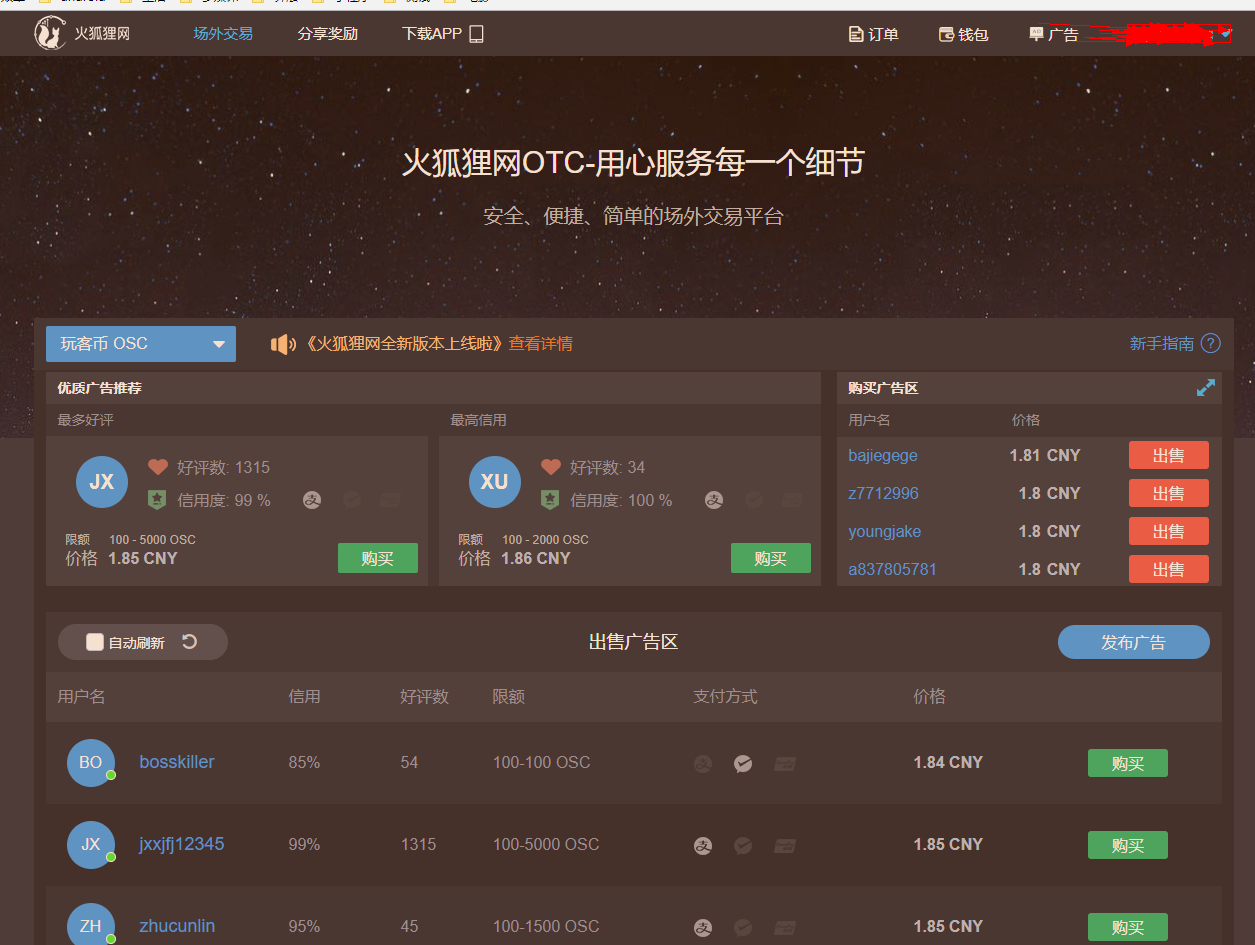
Task: Open user youngjake profile link
Action: pos(885,531)
